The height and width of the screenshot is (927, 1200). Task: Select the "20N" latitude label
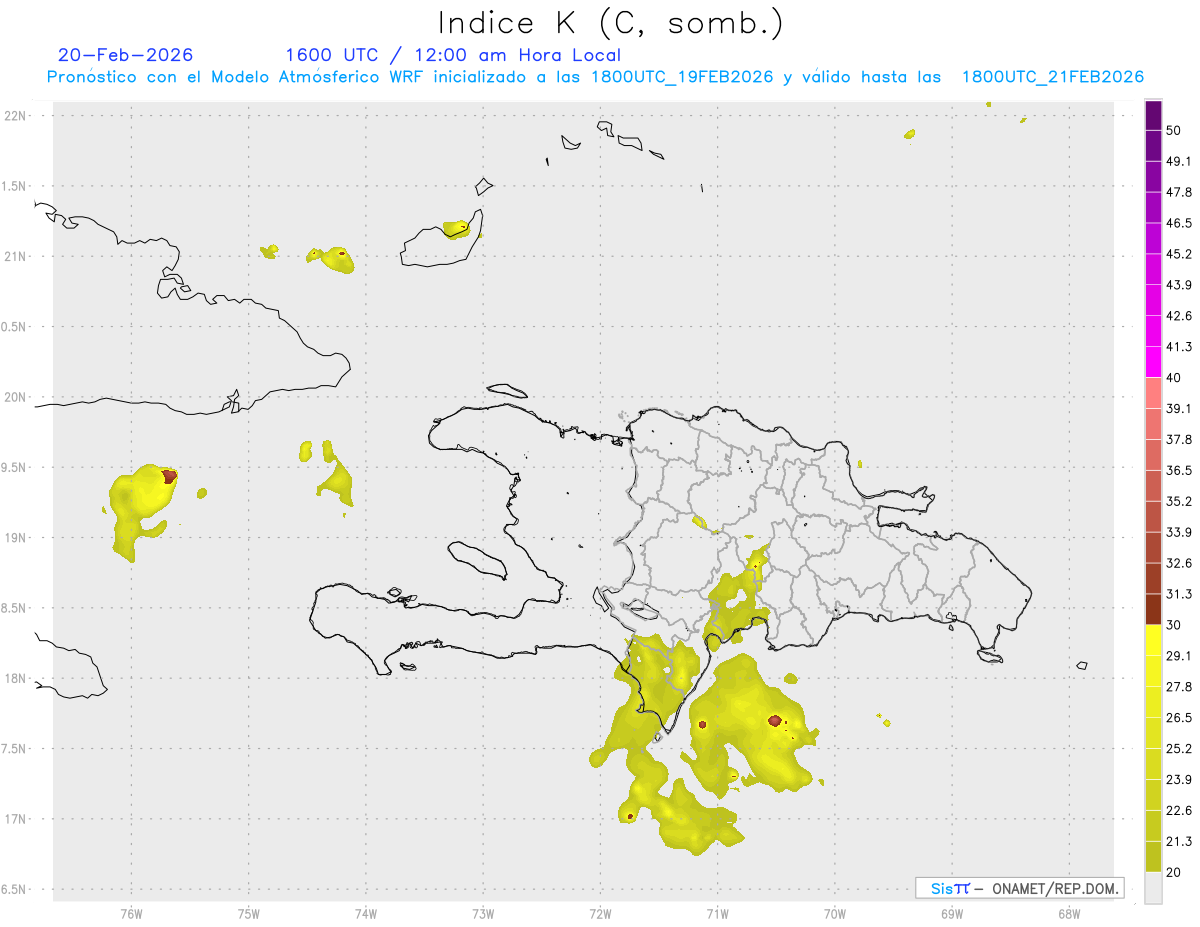[x=15, y=397]
